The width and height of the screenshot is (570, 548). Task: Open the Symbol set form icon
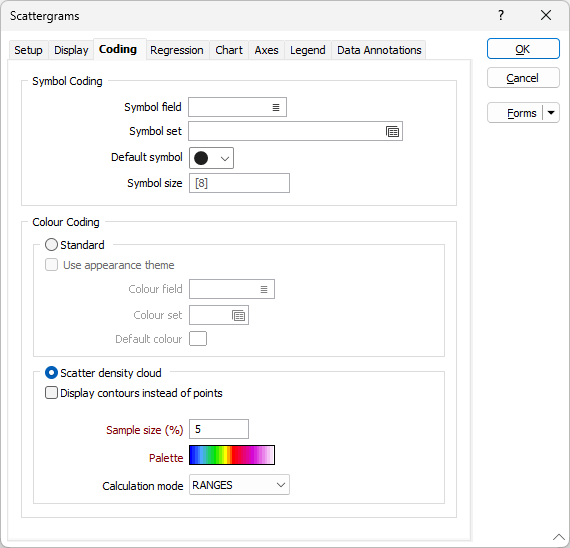pyautogui.click(x=392, y=131)
